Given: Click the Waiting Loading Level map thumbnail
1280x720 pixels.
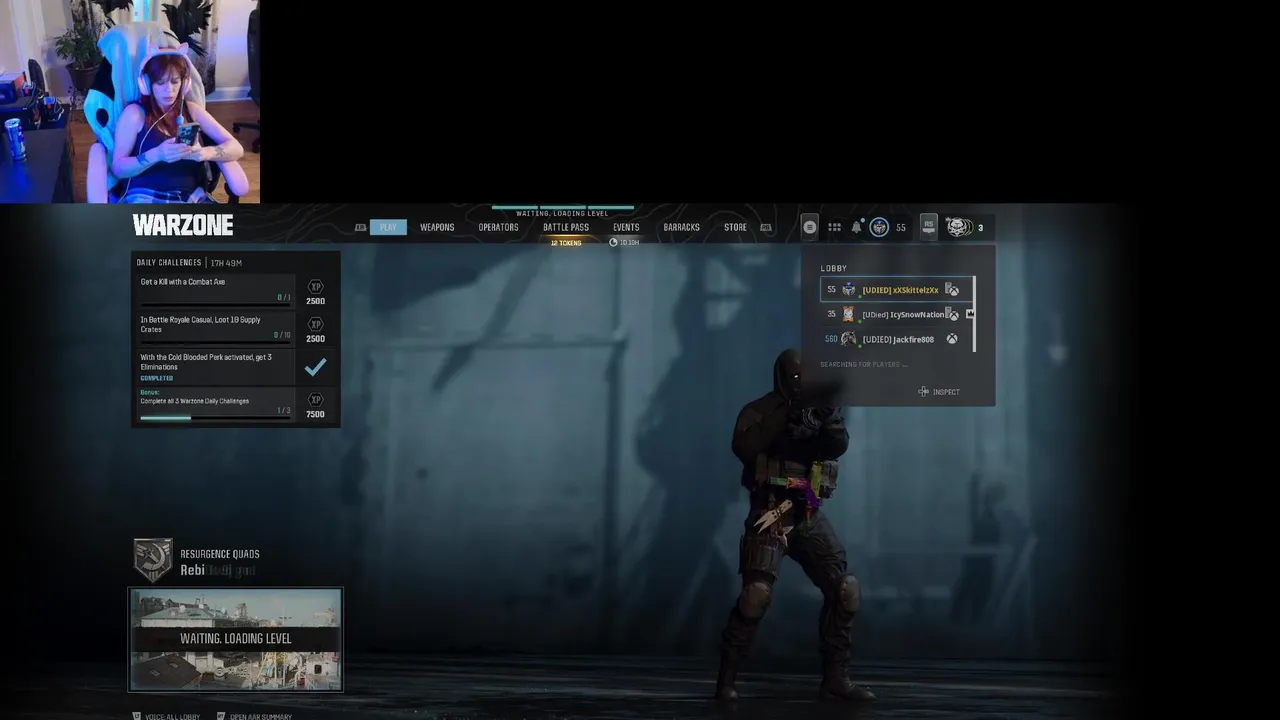Looking at the screenshot, I should tap(236, 640).
